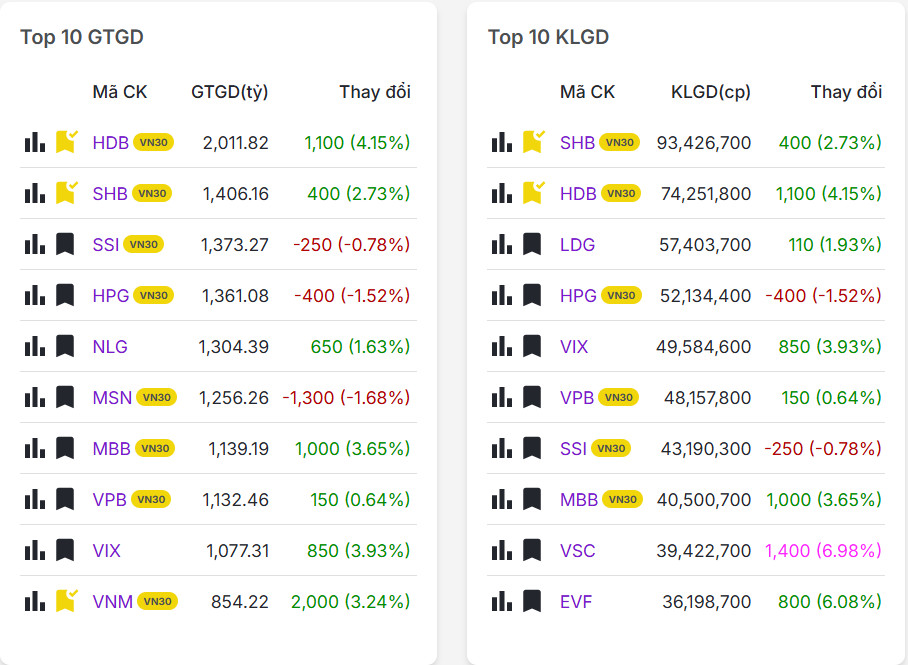The image size is (908, 665).
Task: Toggle the HPG bookmark in Top 10 KLGD
Action: pos(532,295)
